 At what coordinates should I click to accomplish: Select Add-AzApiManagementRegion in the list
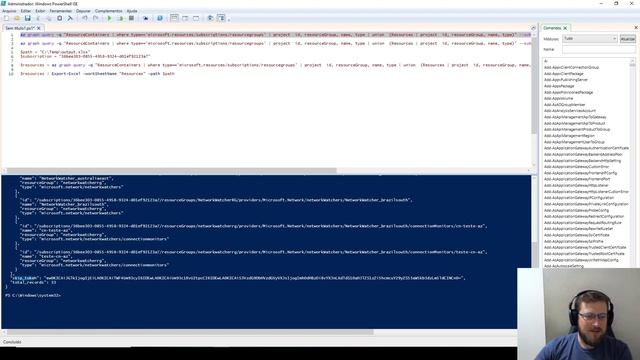pyautogui.click(x=569, y=136)
